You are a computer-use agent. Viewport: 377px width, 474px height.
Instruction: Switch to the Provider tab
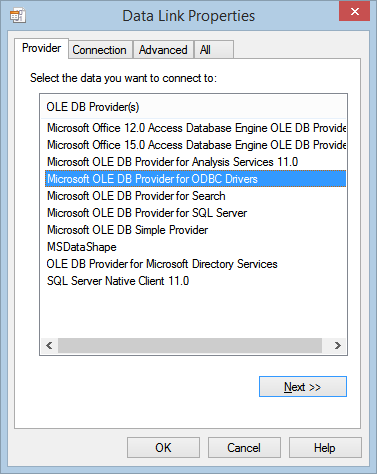pos(42,48)
